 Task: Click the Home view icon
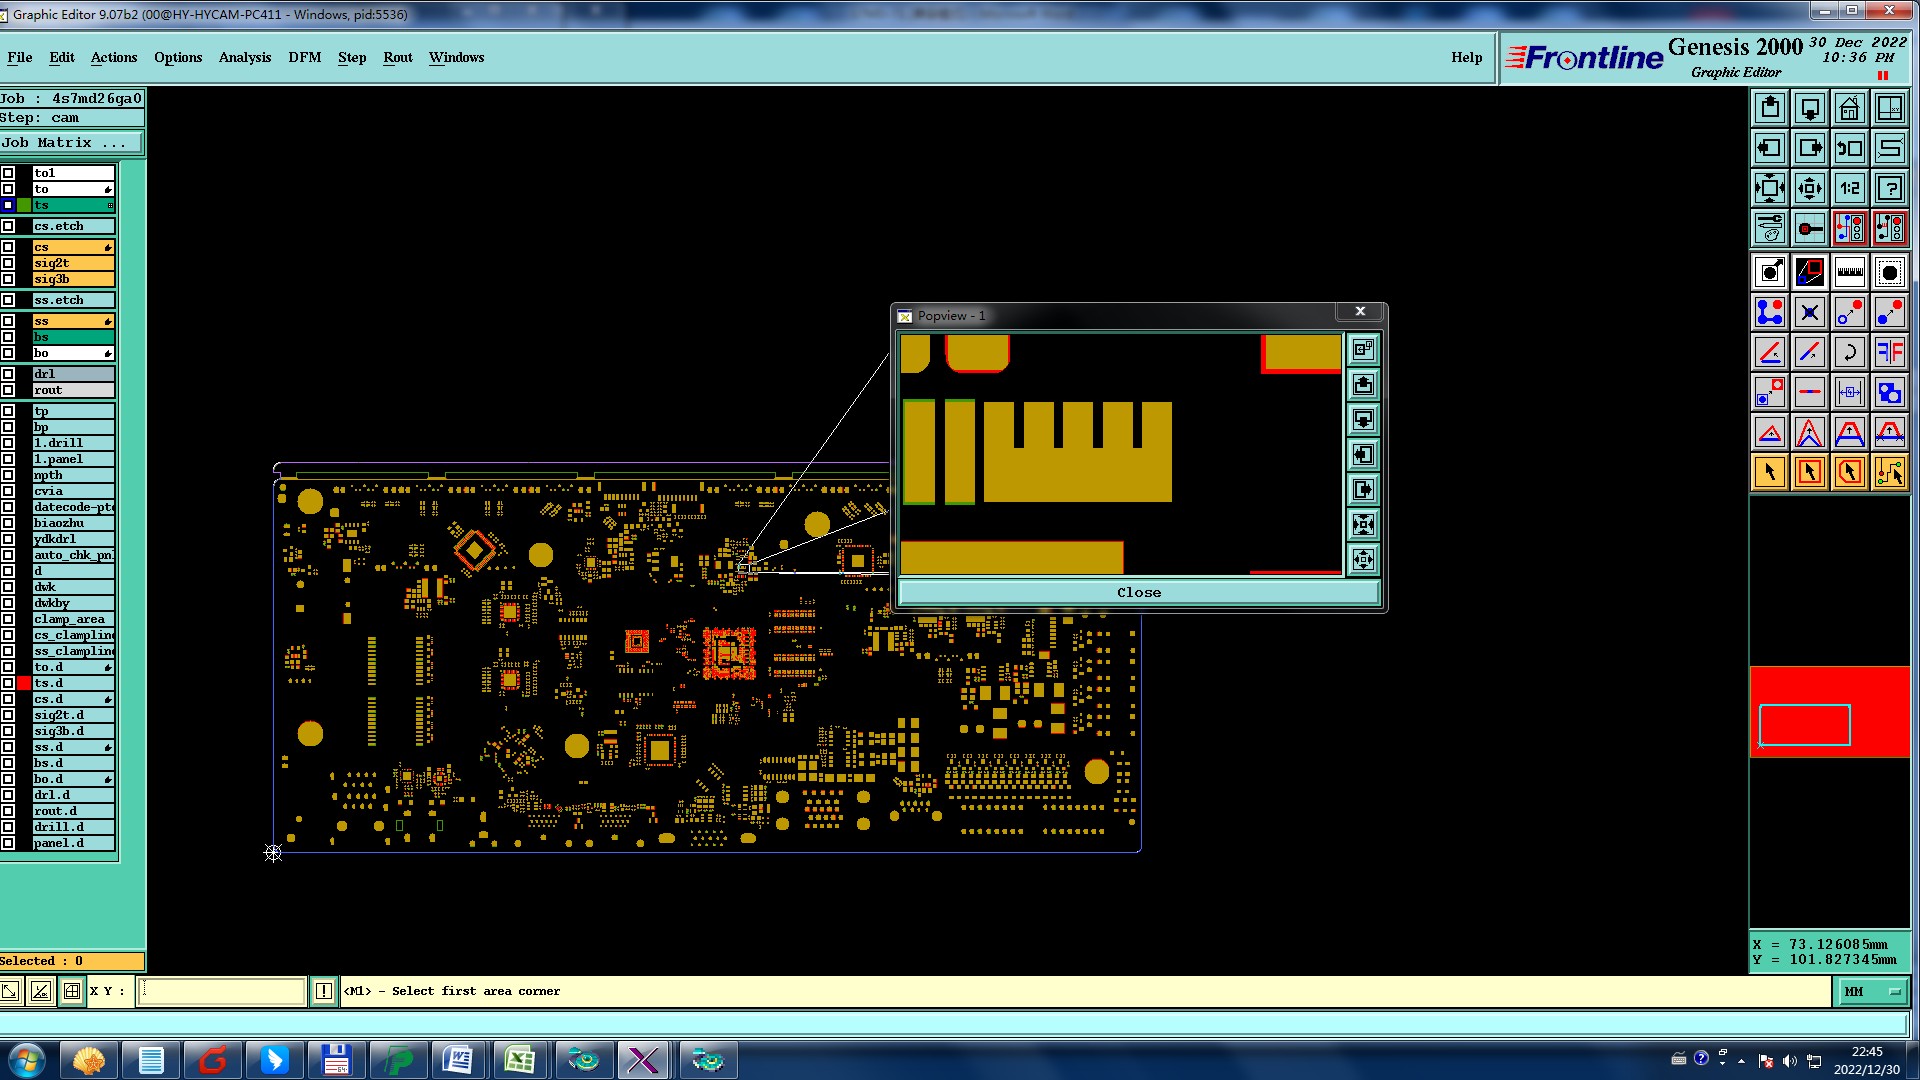point(1849,108)
